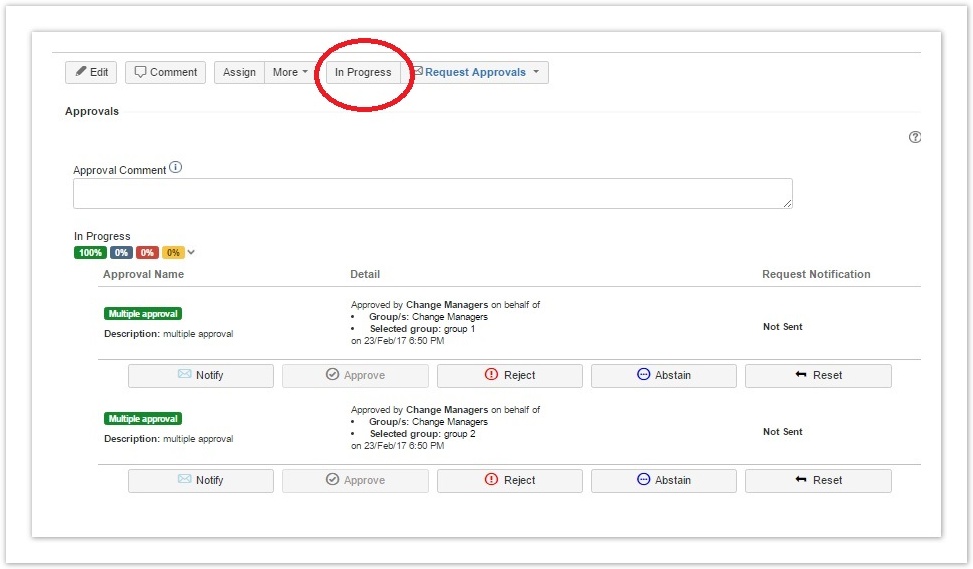Reject the group 2 multiple approval
973x569 pixels.
point(509,480)
